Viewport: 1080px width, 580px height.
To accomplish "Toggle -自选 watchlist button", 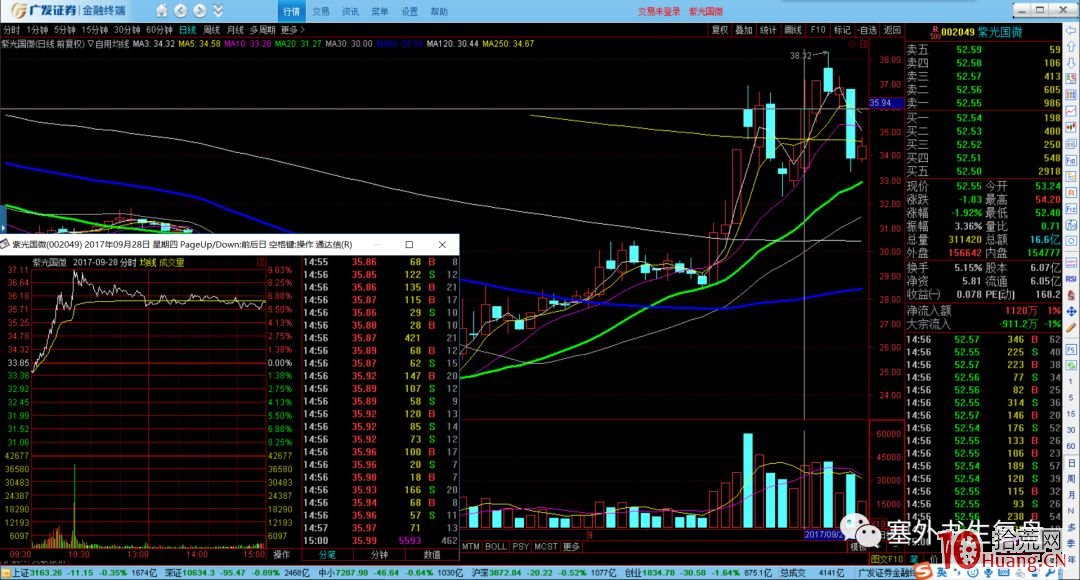I will (x=867, y=30).
